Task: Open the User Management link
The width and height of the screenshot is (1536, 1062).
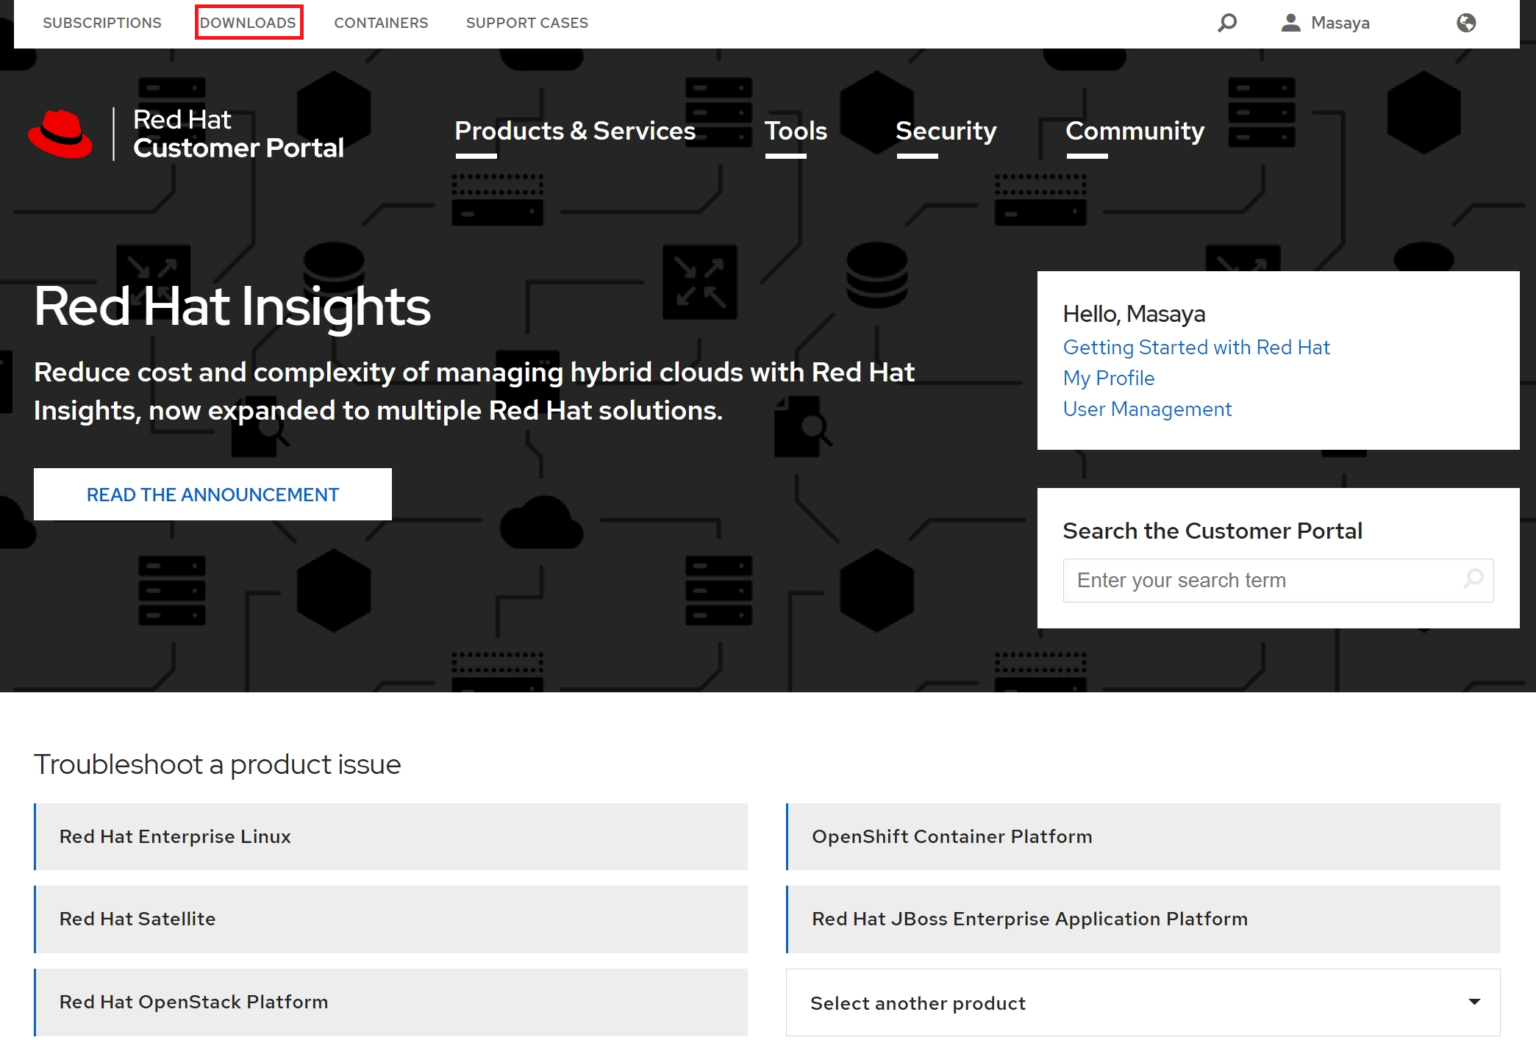Action: pyautogui.click(x=1147, y=409)
